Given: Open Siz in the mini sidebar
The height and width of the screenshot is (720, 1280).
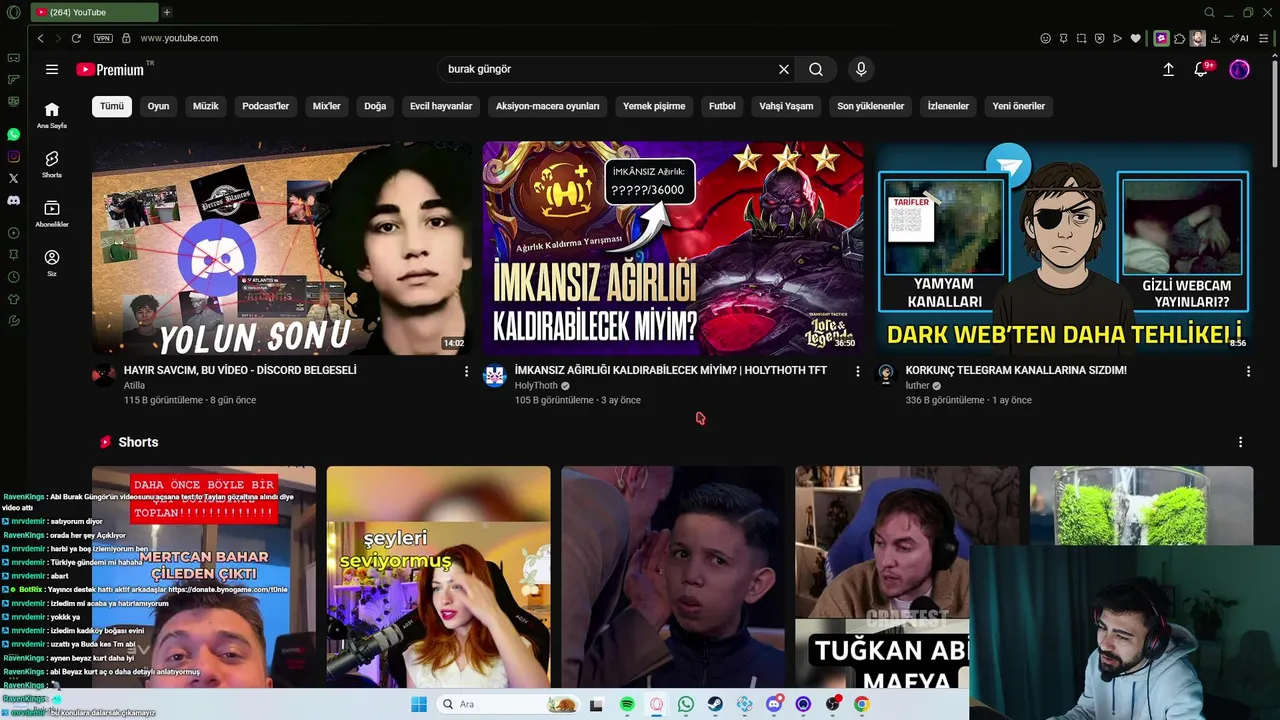Looking at the screenshot, I should point(52,263).
